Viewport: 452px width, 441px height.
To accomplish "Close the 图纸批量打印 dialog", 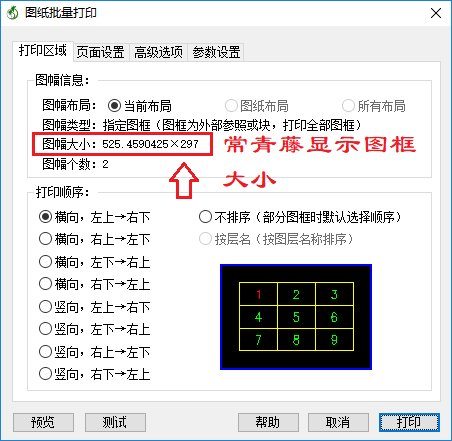I will pos(436,13).
